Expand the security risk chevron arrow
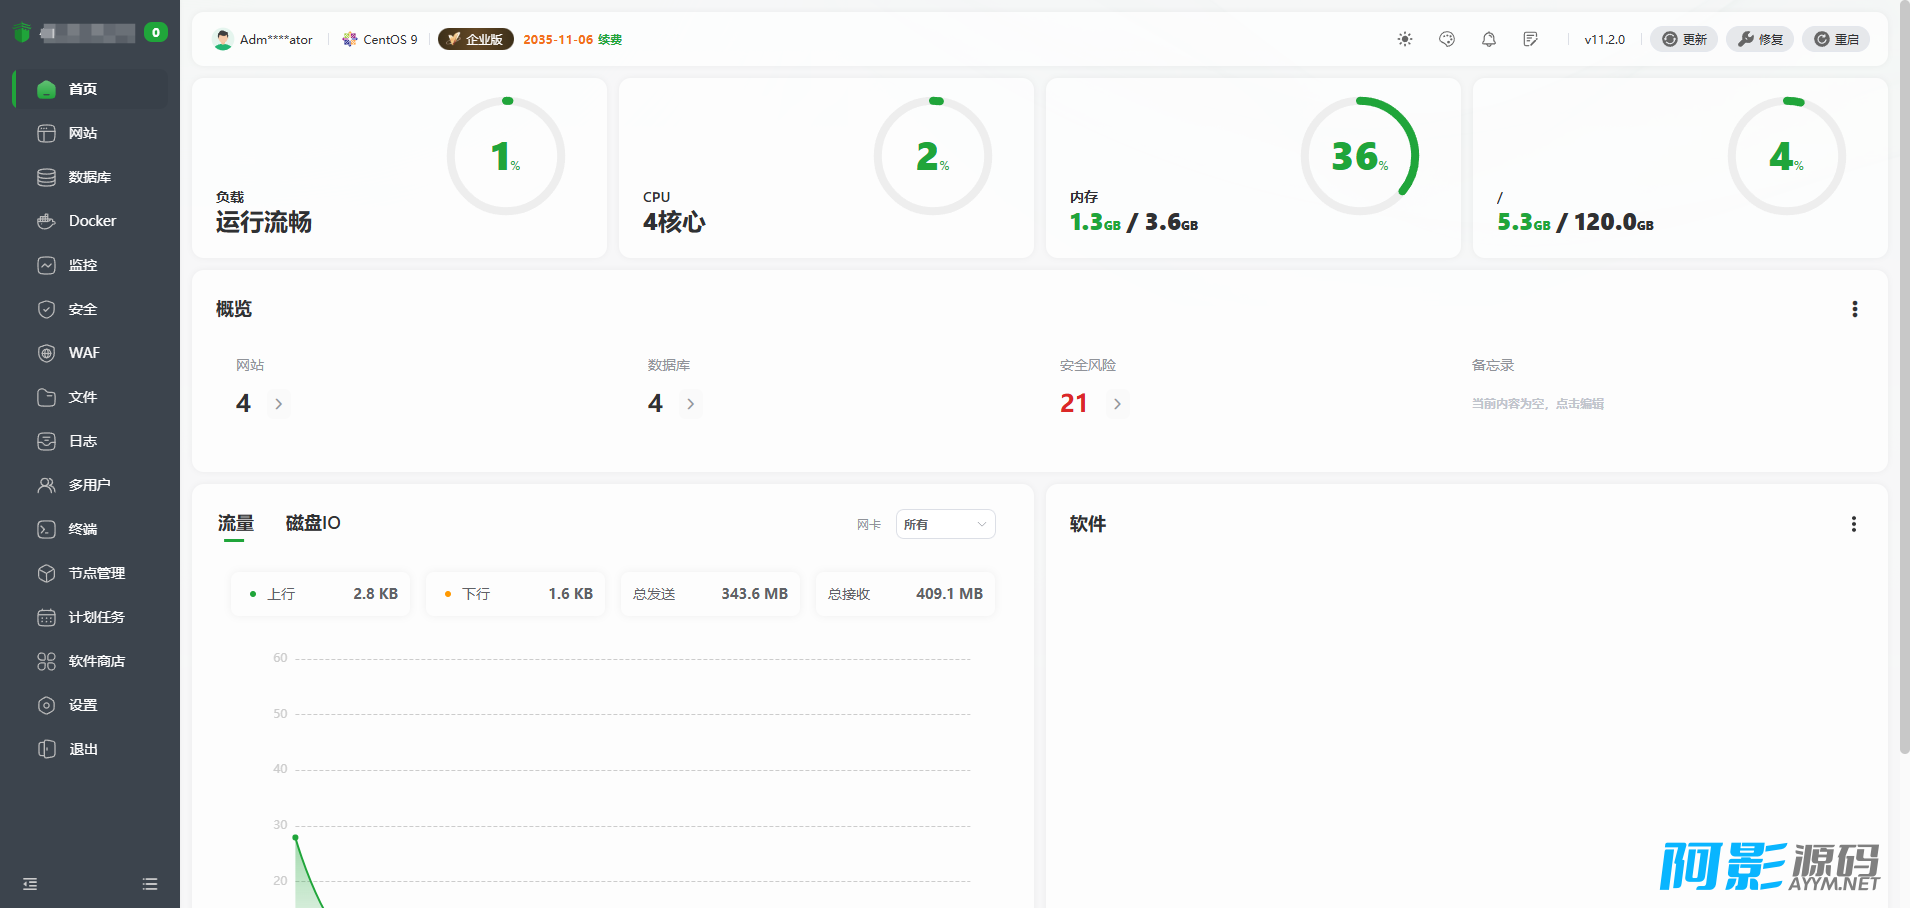1918x908 pixels. point(1117,404)
